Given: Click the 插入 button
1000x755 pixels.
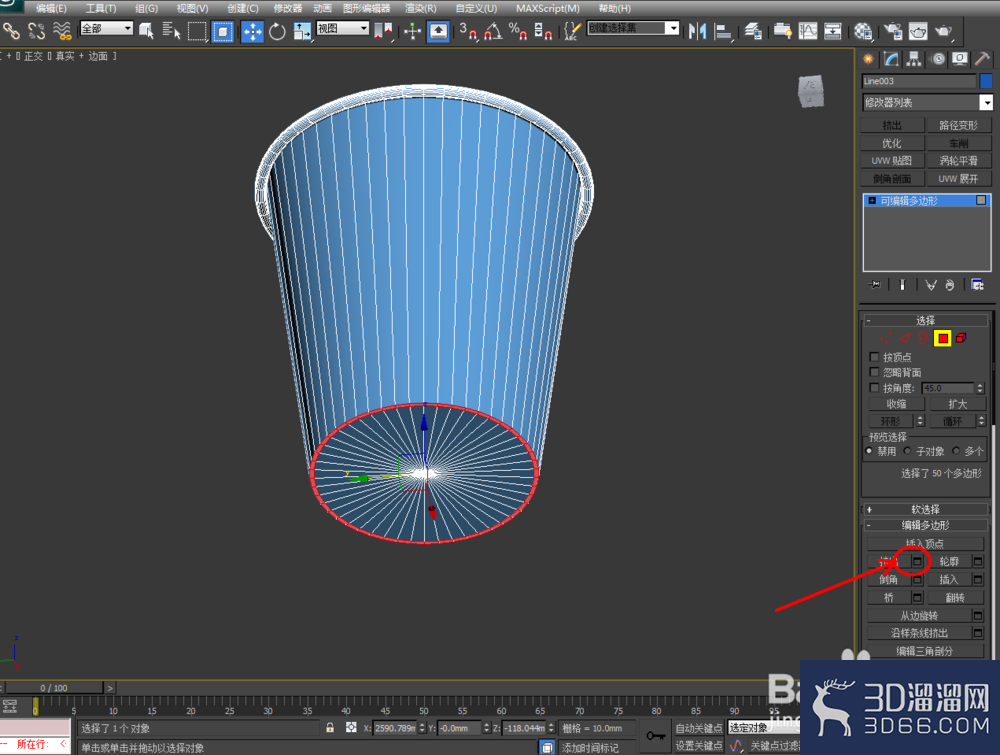Looking at the screenshot, I should click(949, 579).
